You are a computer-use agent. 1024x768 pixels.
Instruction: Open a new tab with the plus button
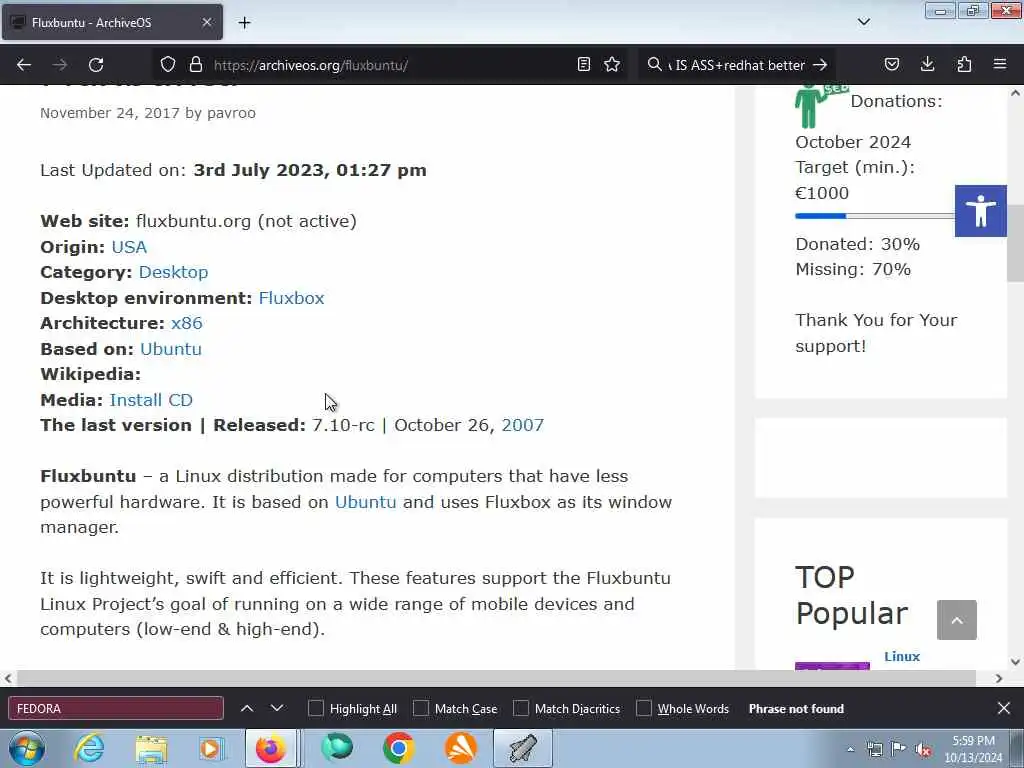[244, 23]
